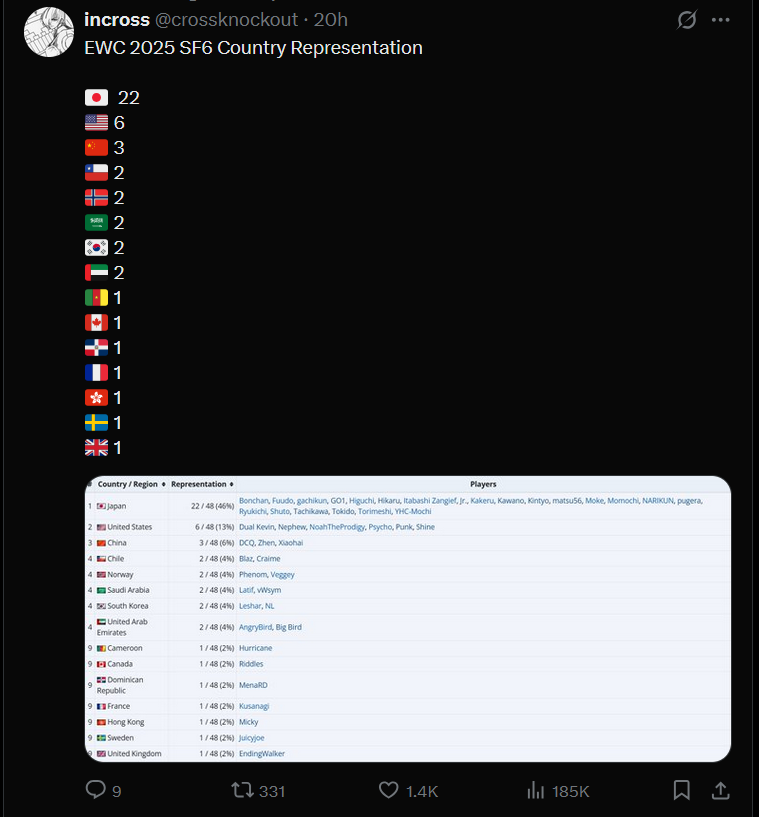Click the Players column header in image
The height and width of the screenshot is (817, 759).
[x=483, y=484]
